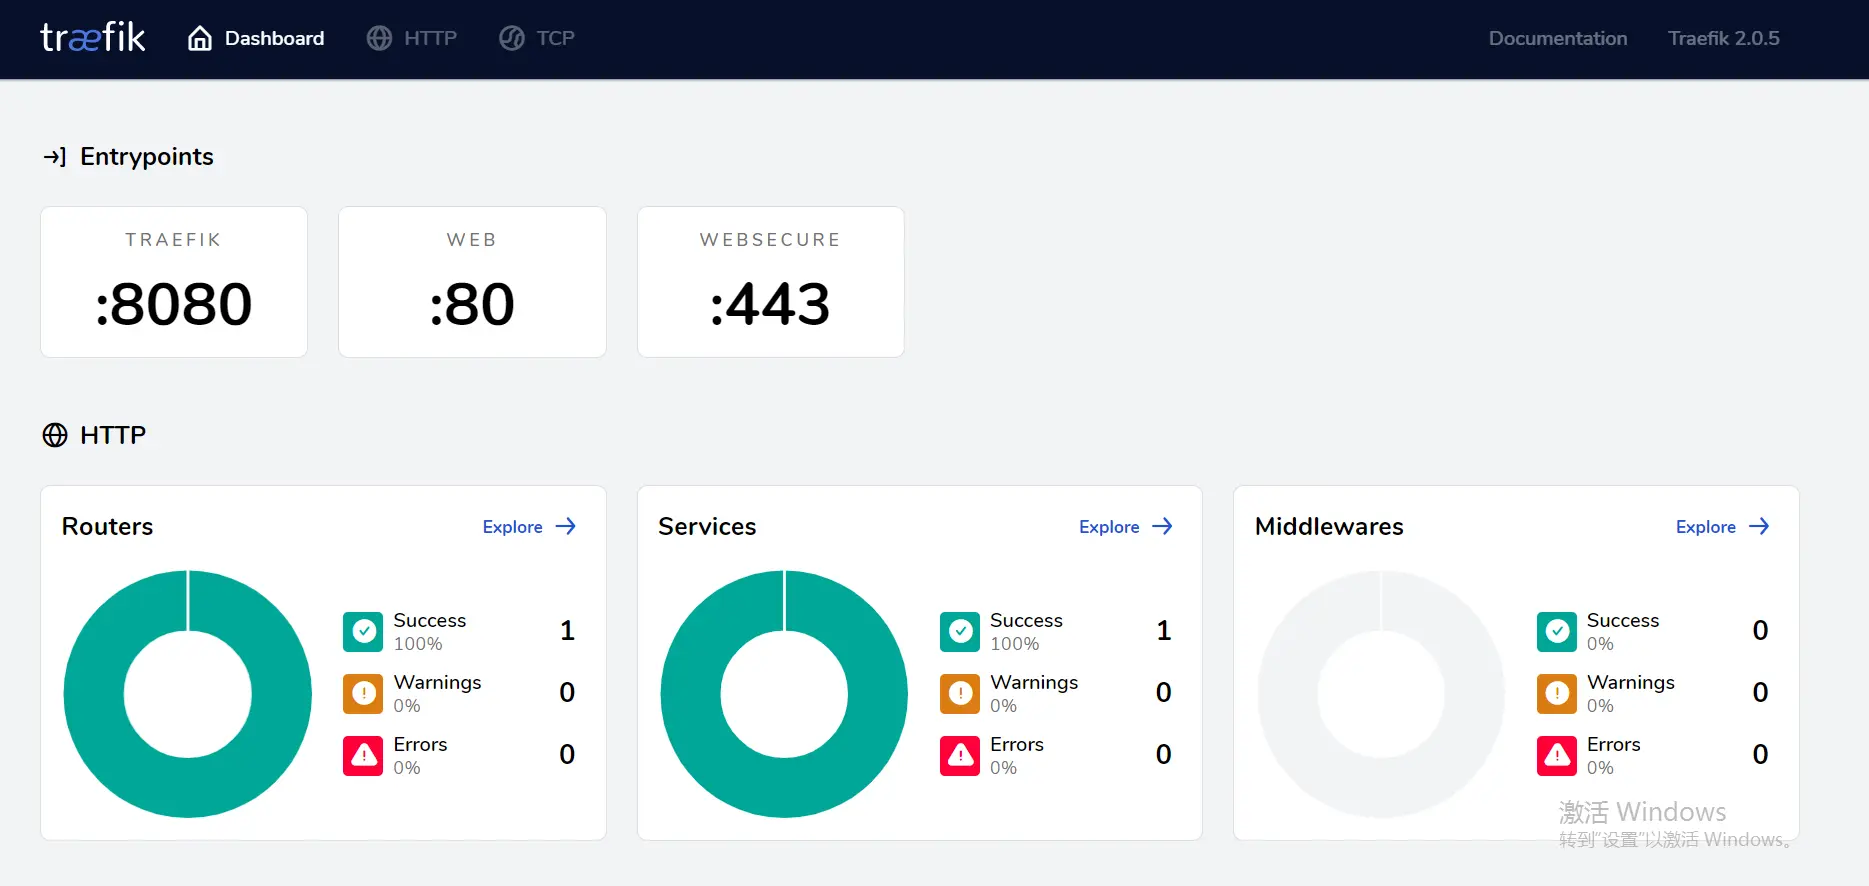Click the Middlewares Warnings exclamation icon

1557,693
